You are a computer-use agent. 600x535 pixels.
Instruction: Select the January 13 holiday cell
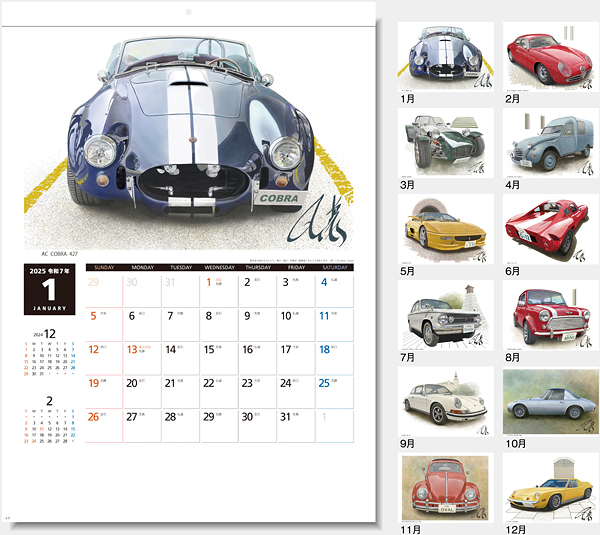coord(143,359)
